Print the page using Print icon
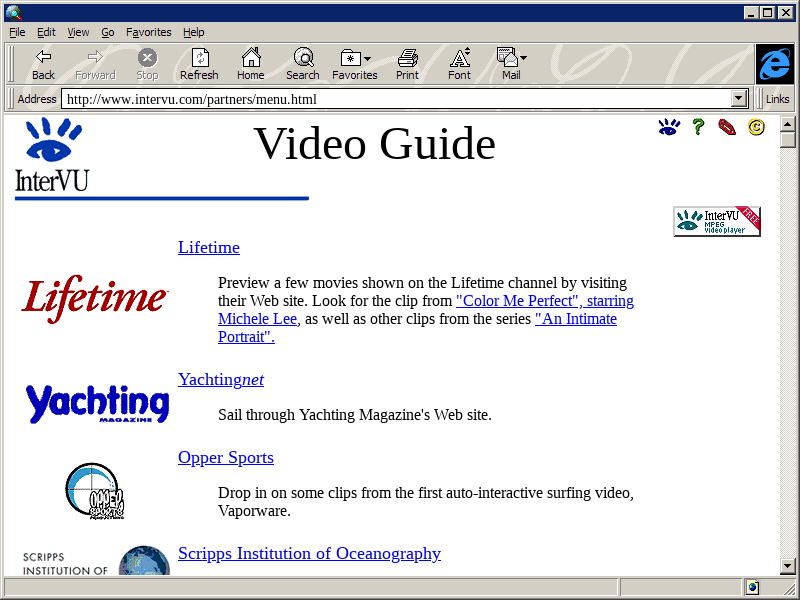 click(407, 64)
